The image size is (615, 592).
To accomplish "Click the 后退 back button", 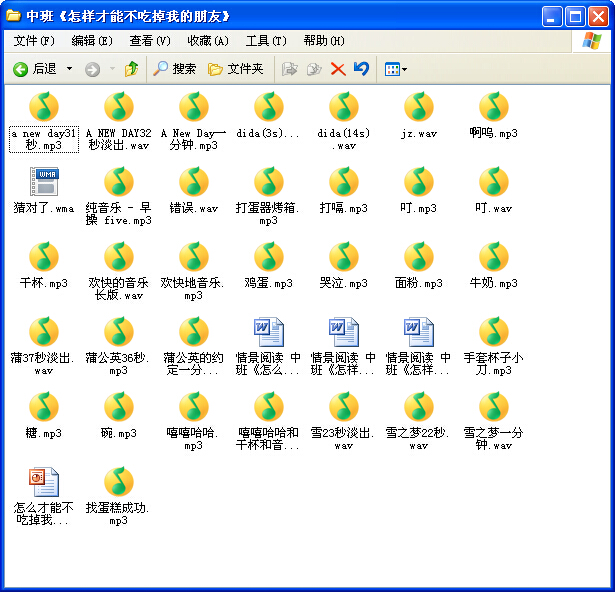I will [x=35, y=69].
